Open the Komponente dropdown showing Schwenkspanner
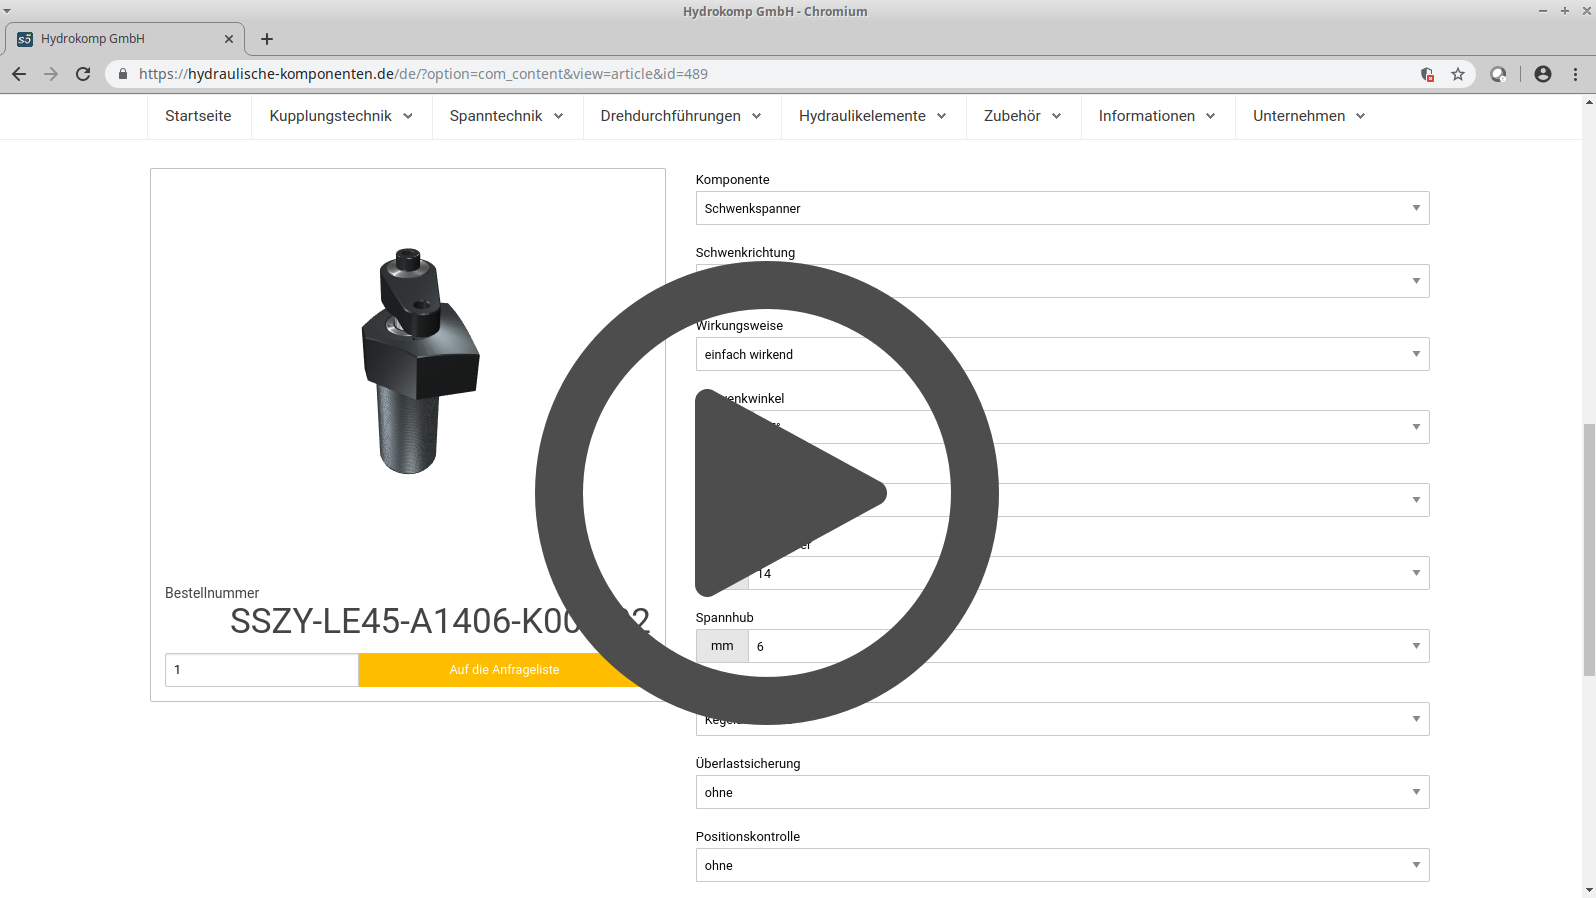The width and height of the screenshot is (1596, 898). [x=1062, y=208]
